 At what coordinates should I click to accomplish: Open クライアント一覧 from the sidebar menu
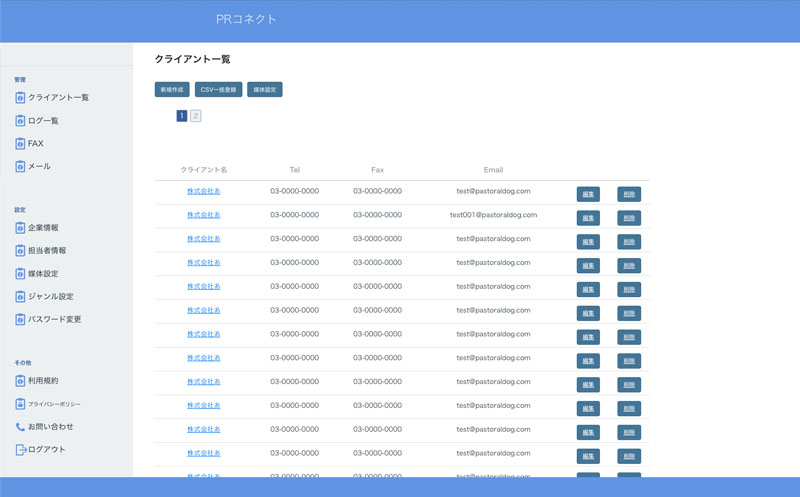(58, 98)
